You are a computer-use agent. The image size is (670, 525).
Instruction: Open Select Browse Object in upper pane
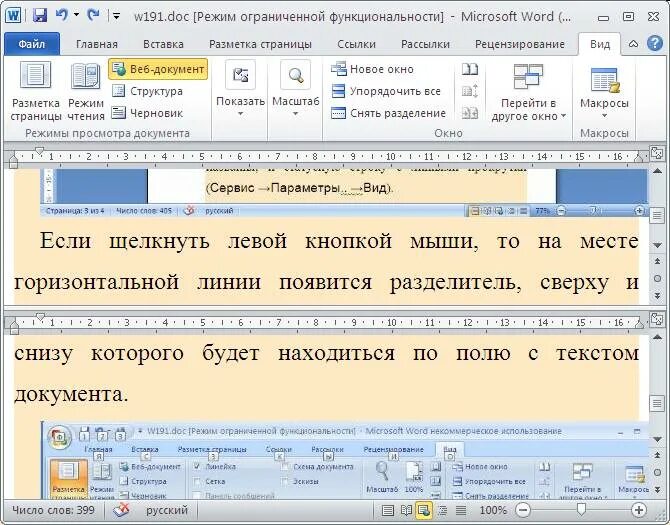tap(657, 279)
